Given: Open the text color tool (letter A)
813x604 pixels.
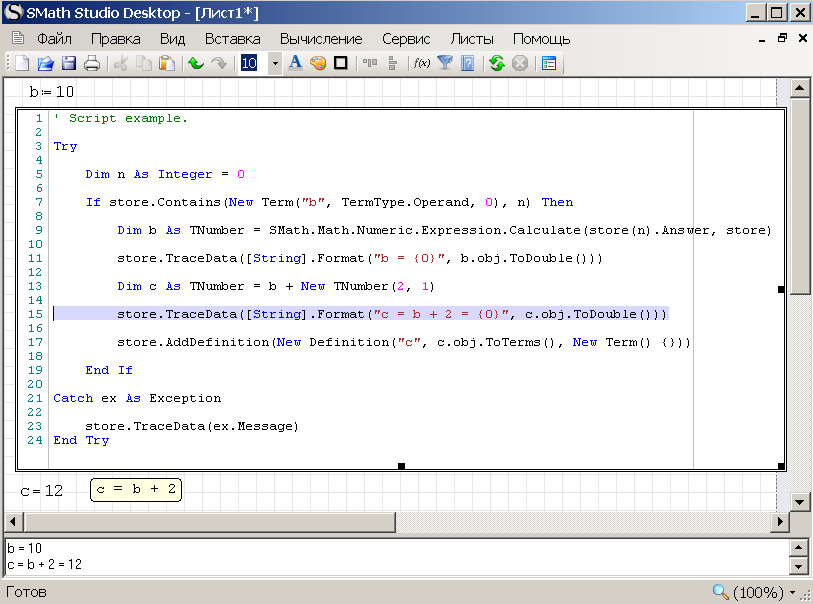Looking at the screenshot, I should tap(295, 63).
